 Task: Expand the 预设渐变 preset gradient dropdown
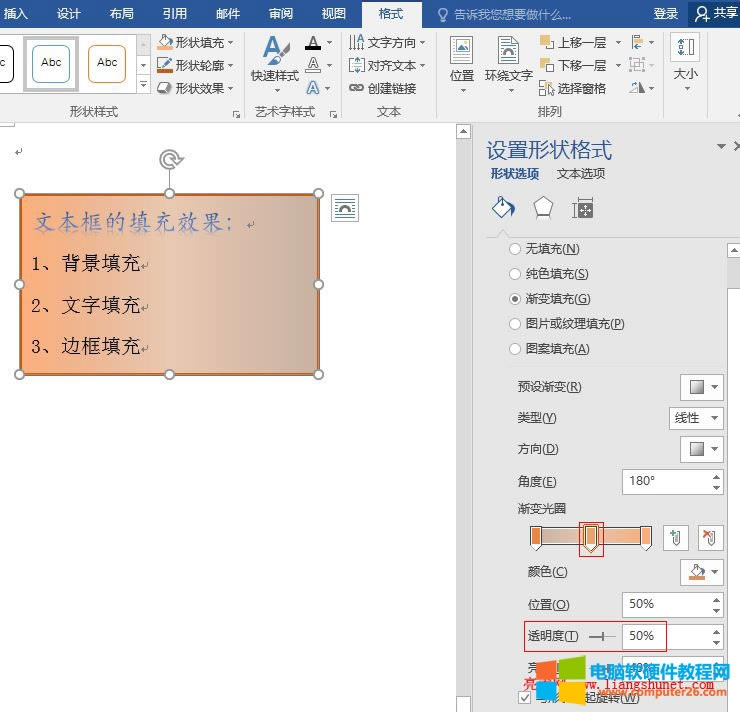point(701,387)
